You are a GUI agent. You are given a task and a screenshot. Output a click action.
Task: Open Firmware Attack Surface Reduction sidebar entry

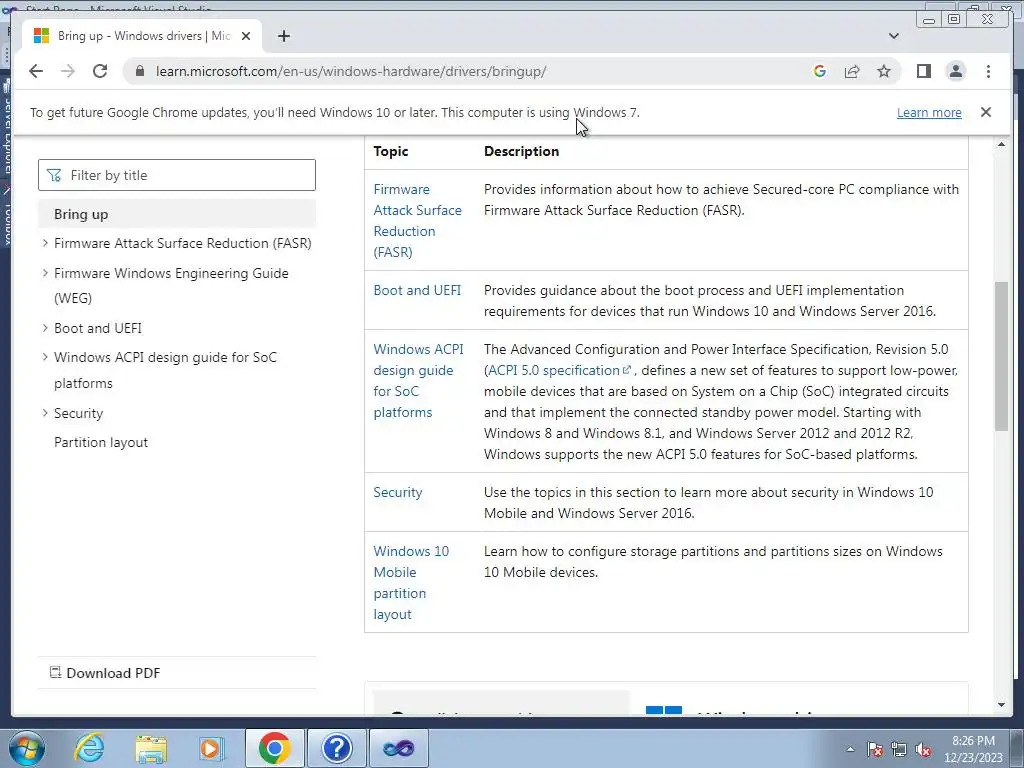tap(183, 243)
